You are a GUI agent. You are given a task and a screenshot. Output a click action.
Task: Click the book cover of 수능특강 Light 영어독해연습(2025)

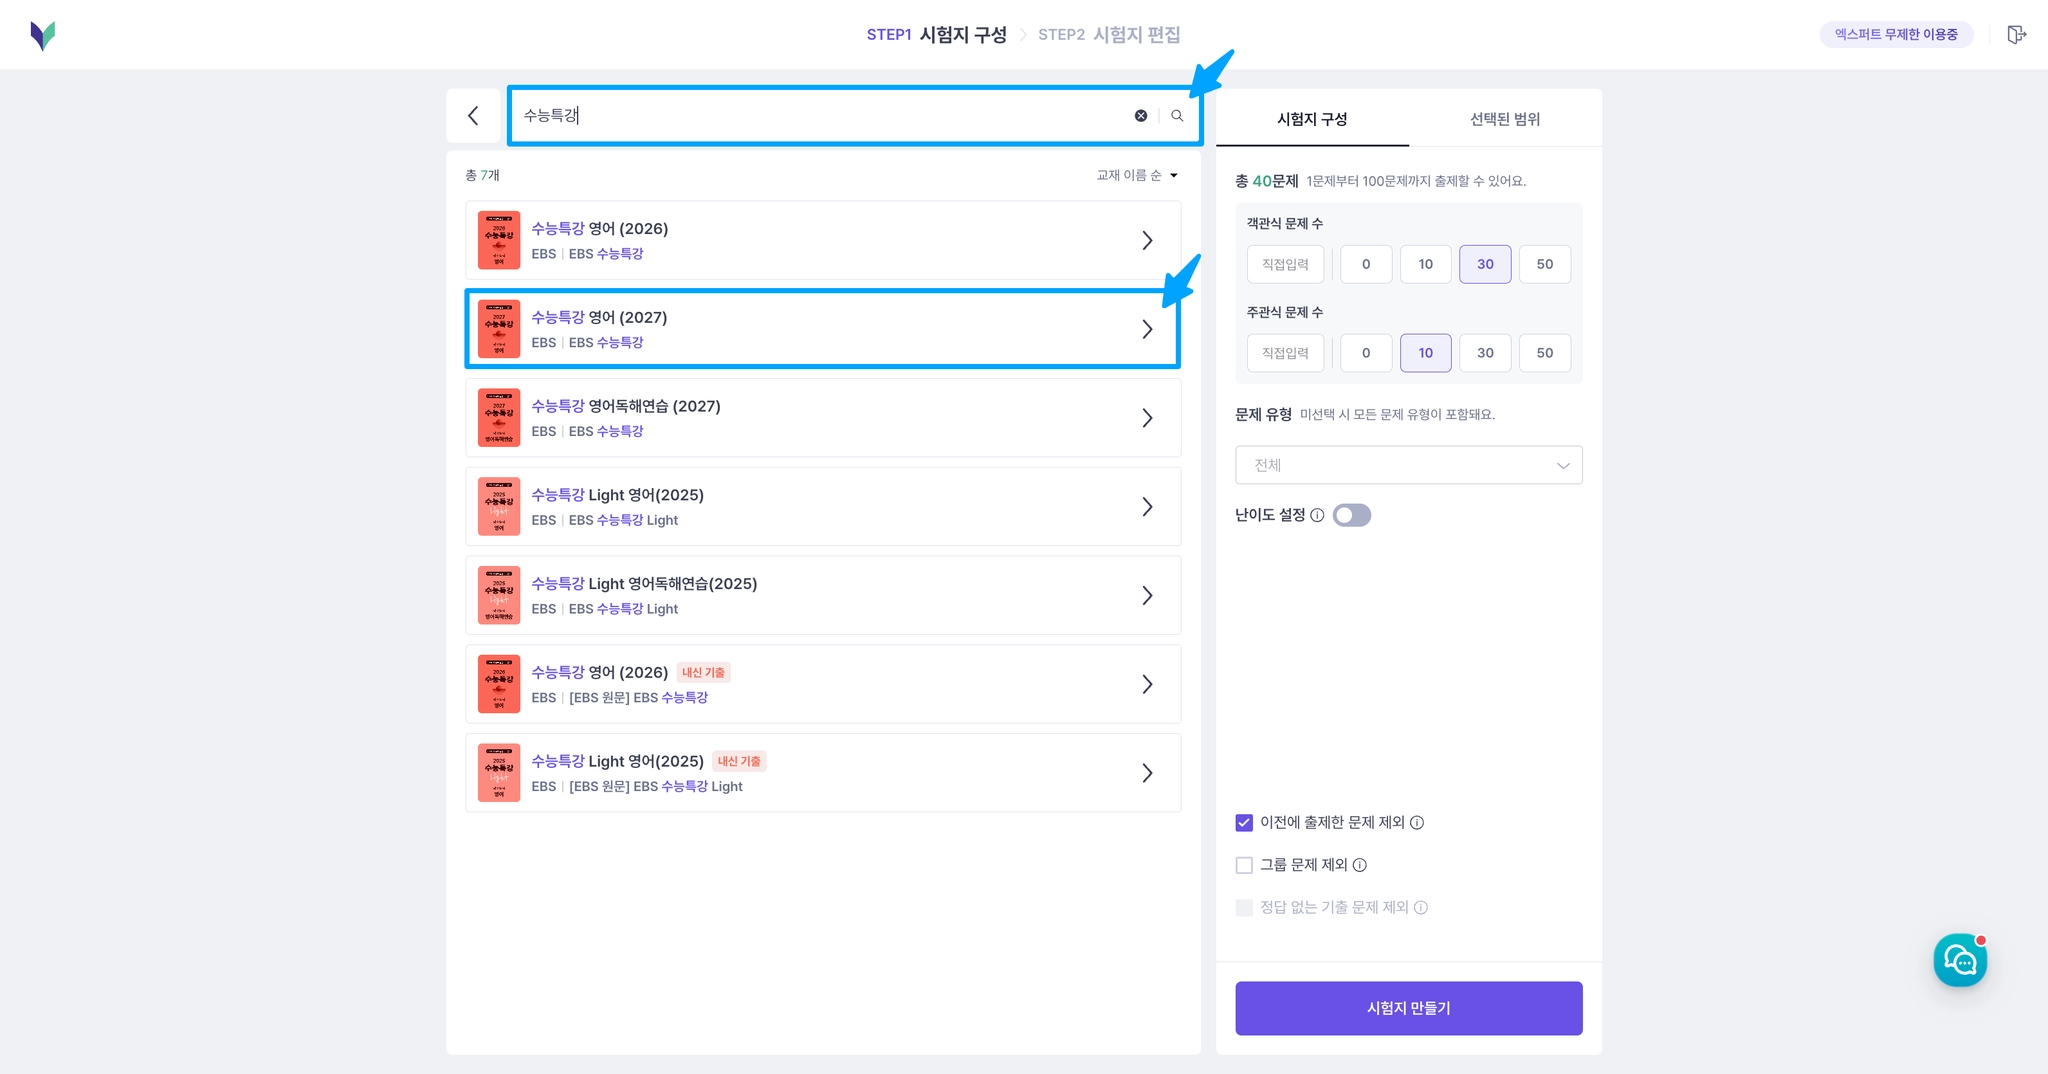pos(499,595)
